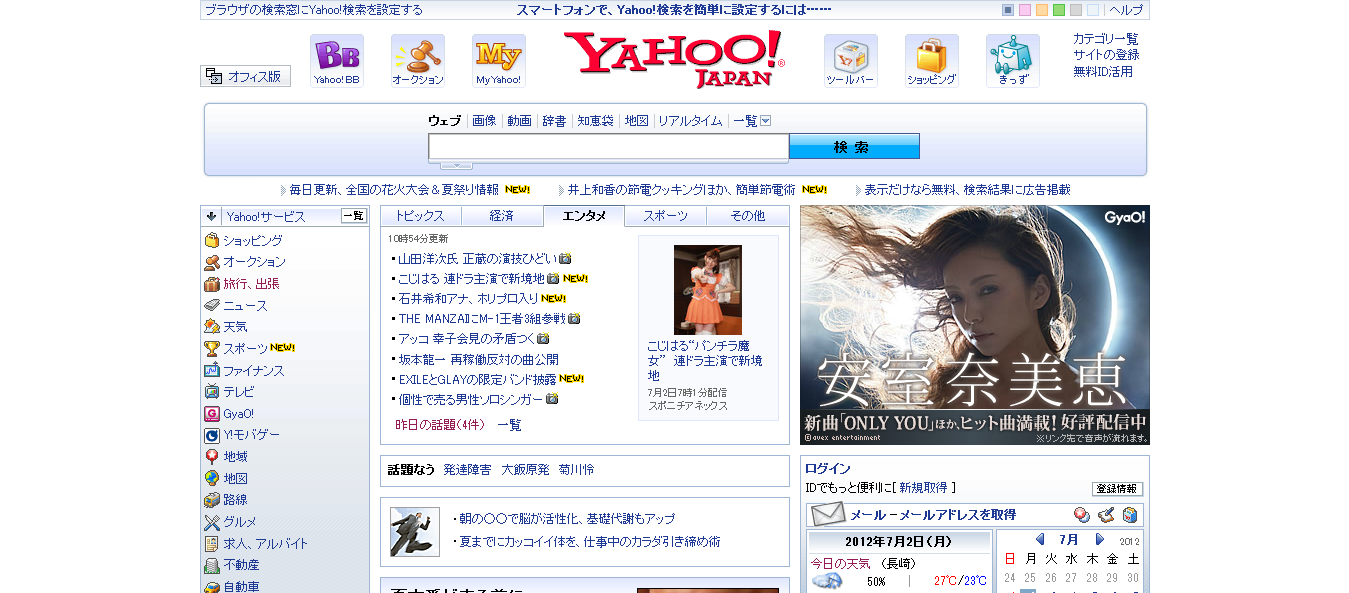The width and height of the screenshot is (1349, 593).
Task: Click the オークション icon in the services sidebar
Action: point(212,262)
